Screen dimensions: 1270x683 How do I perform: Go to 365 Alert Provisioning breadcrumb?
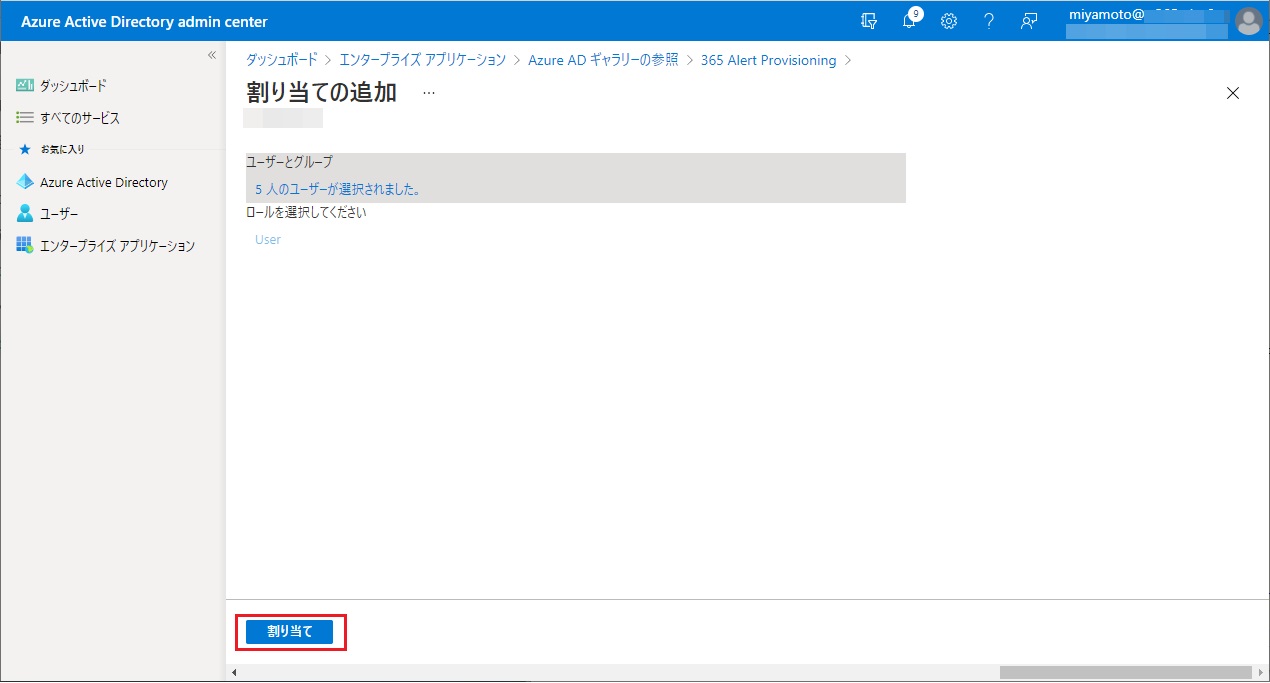tap(768, 60)
